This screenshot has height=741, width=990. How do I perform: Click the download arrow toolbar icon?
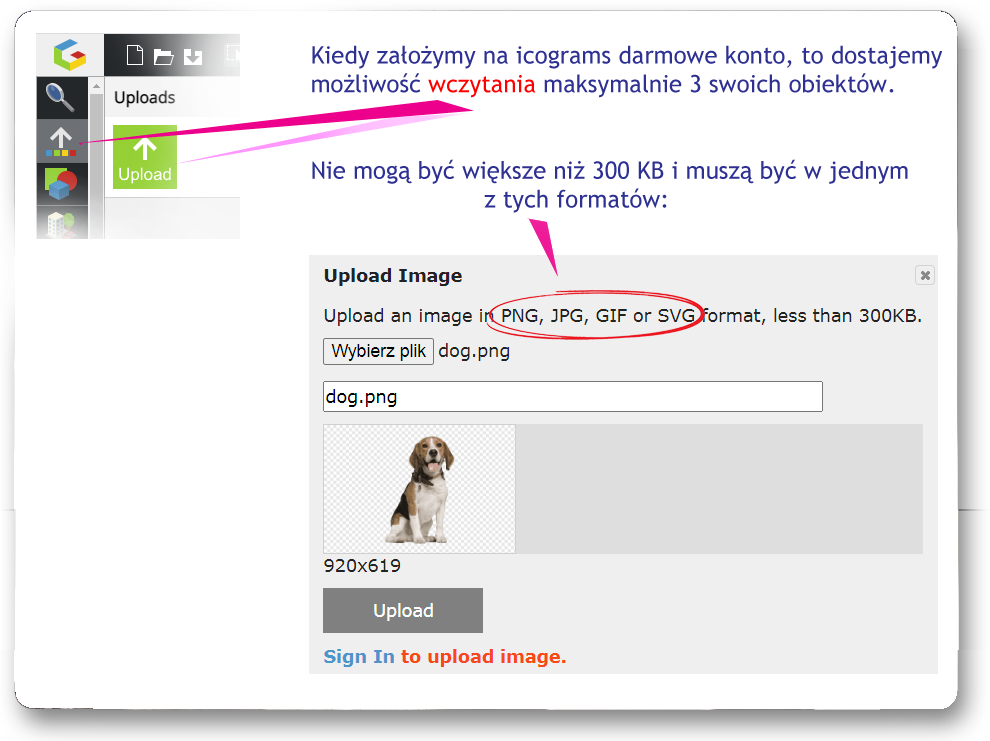click(x=193, y=56)
